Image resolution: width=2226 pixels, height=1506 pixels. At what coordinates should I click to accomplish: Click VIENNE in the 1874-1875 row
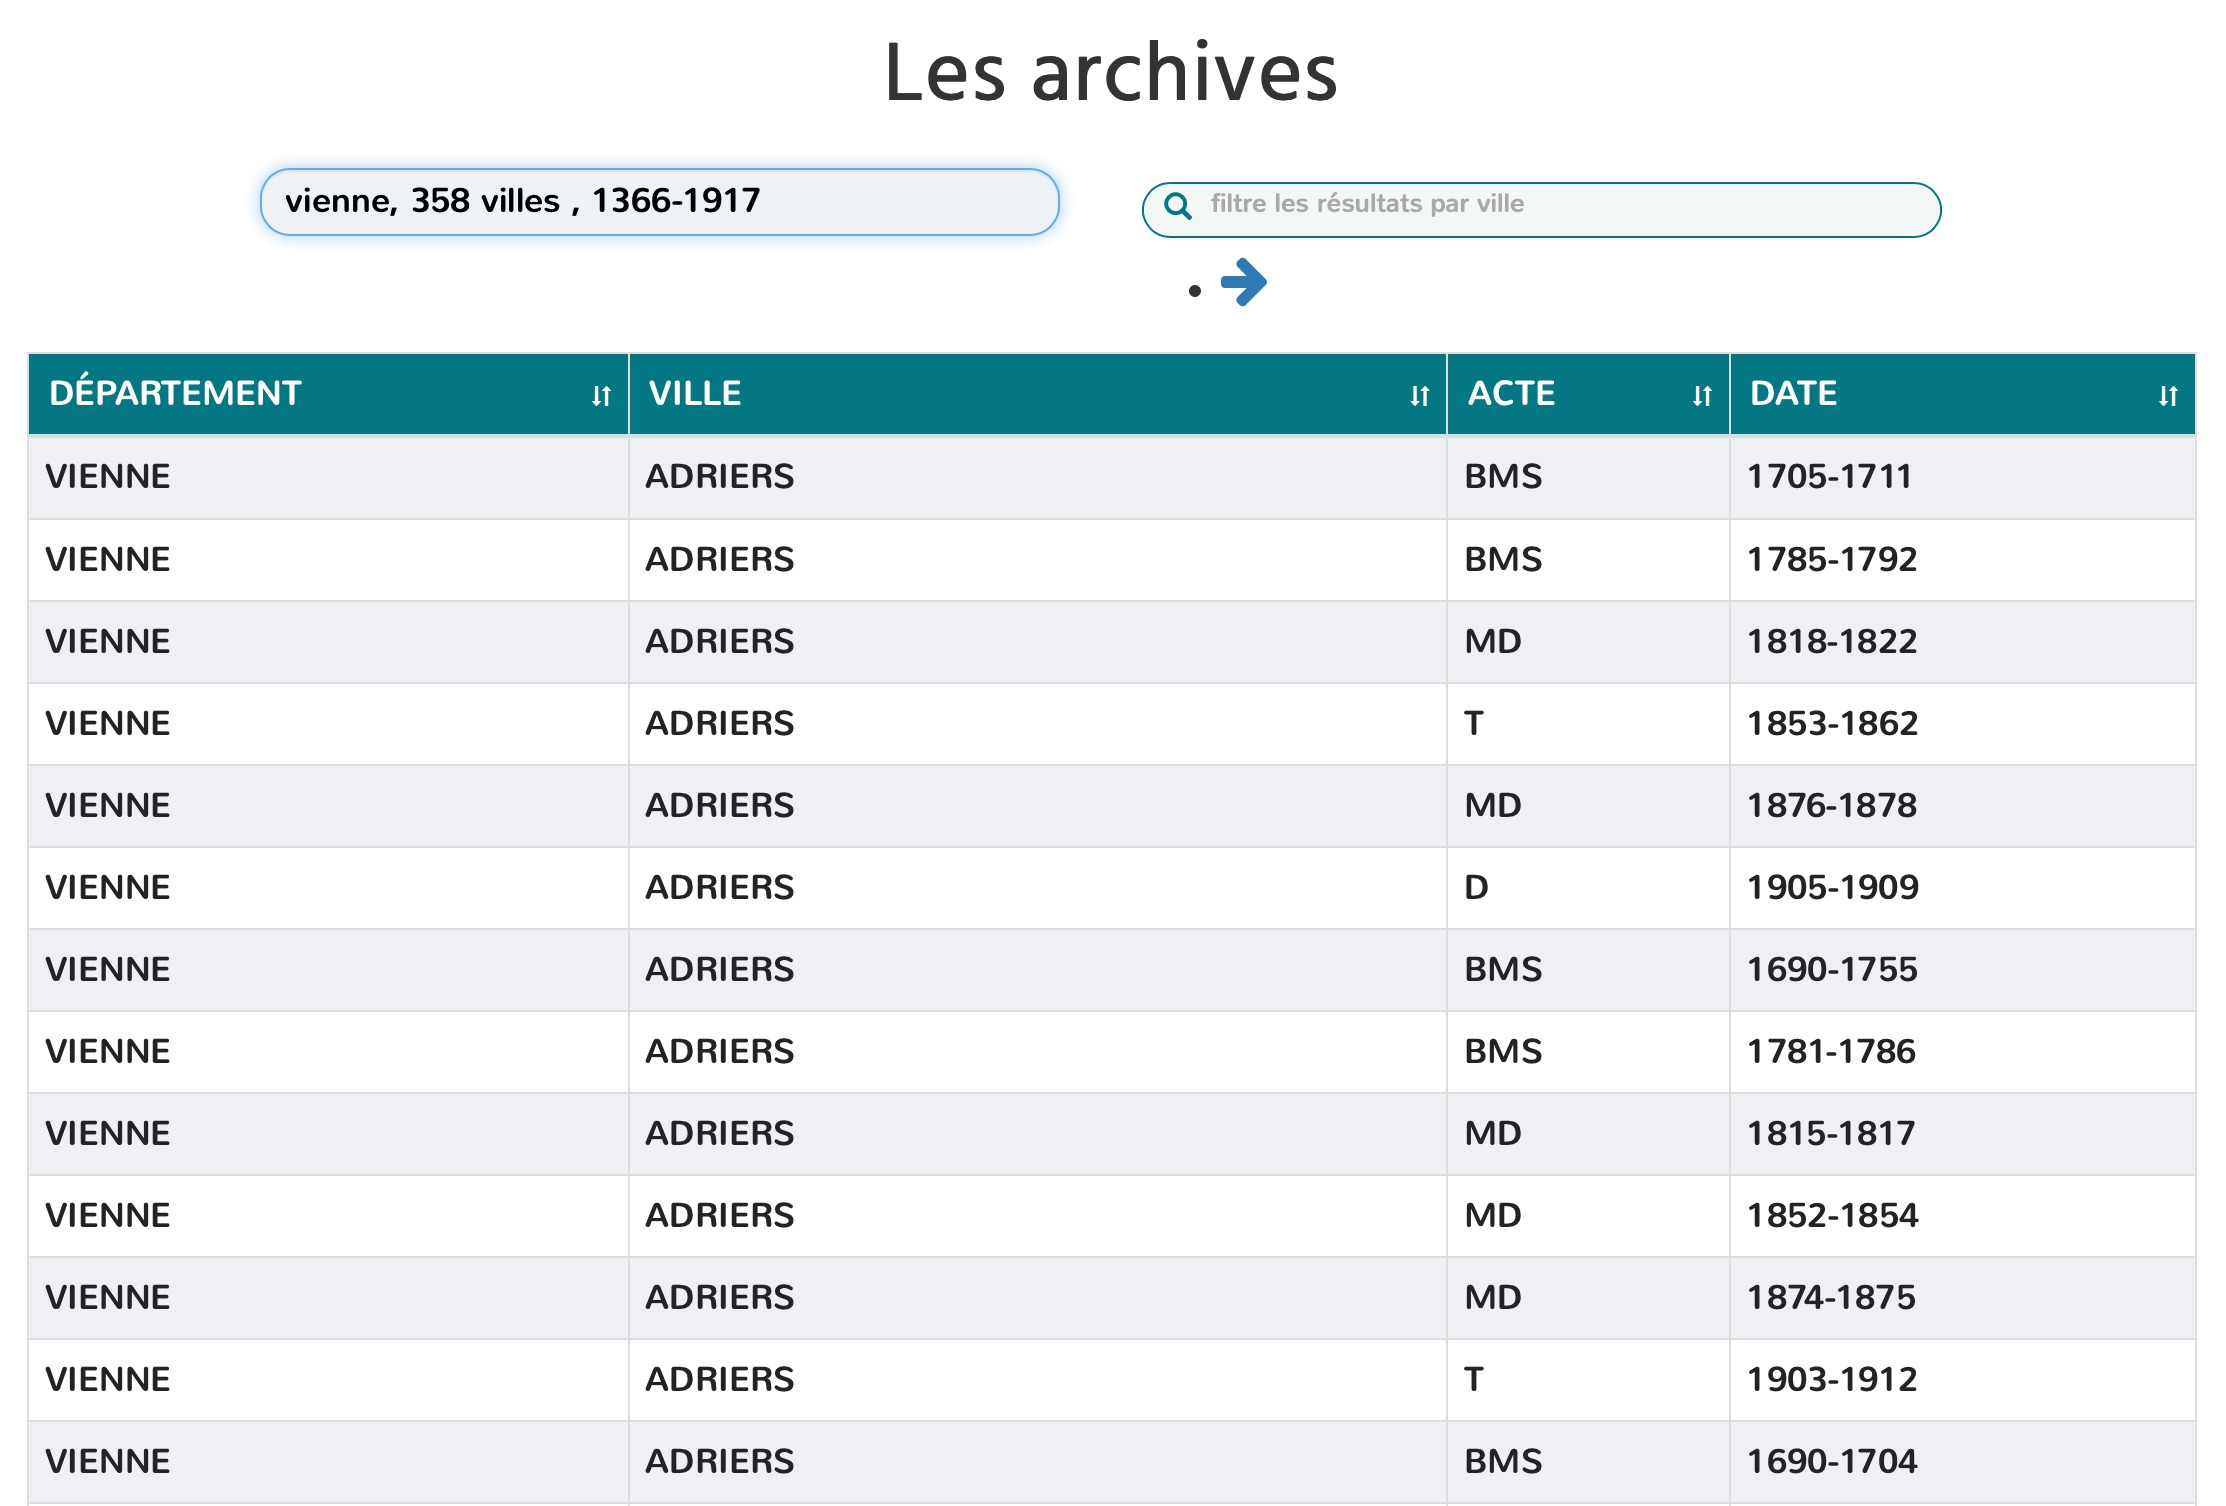point(108,1297)
